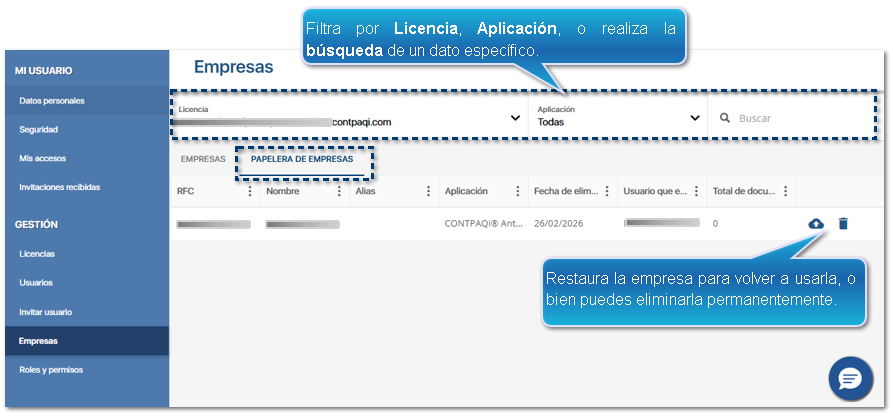
Task: Switch to the Empresas tab
Action: pos(203,159)
